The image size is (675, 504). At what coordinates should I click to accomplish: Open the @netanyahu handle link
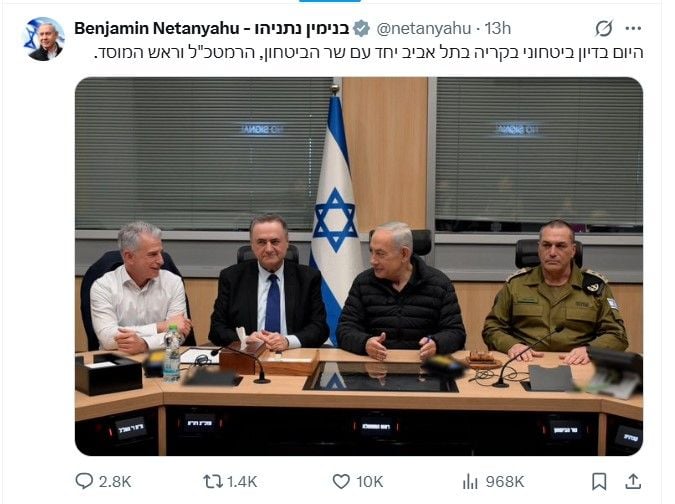pos(424,28)
